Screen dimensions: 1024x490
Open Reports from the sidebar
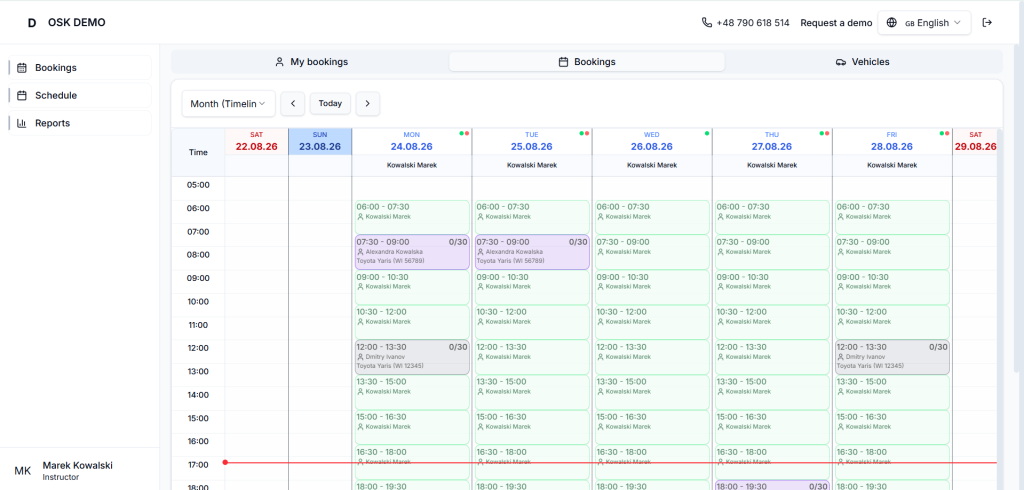click(x=80, y=123)
